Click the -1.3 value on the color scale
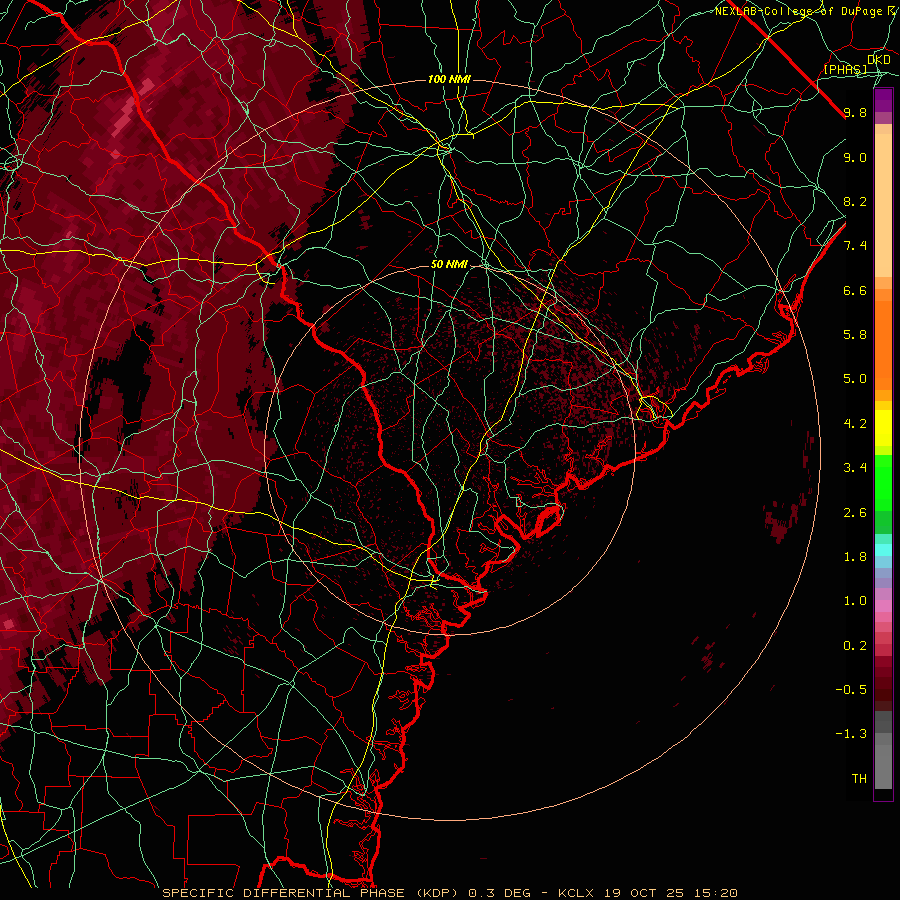900x900 pixels. click(x=851, y=734)
